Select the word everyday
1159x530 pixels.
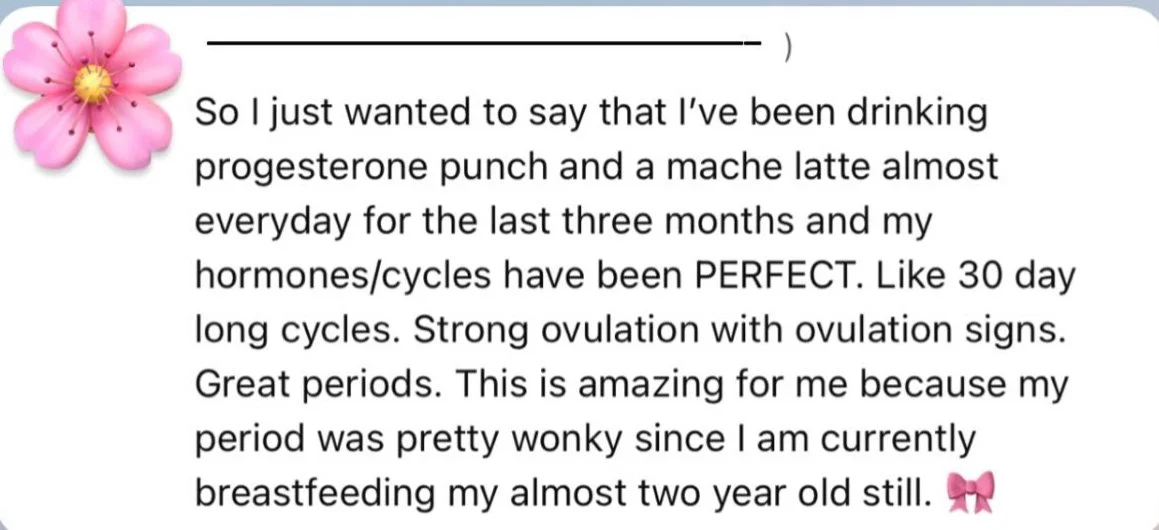click(271, 224)
